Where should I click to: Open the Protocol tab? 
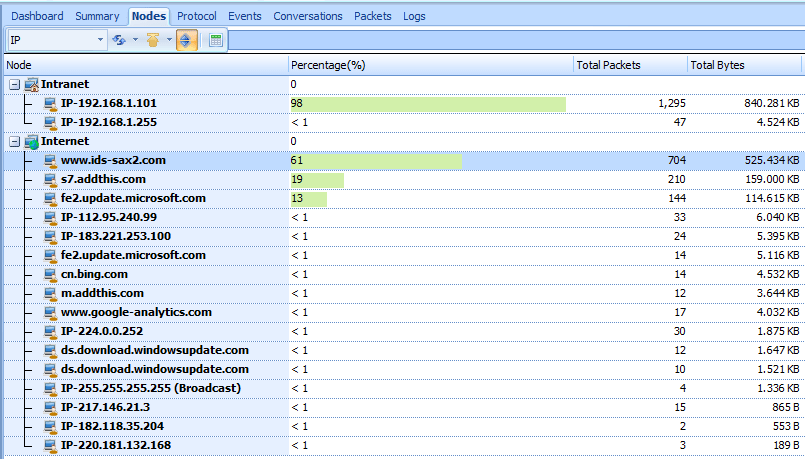click(197, 16)
